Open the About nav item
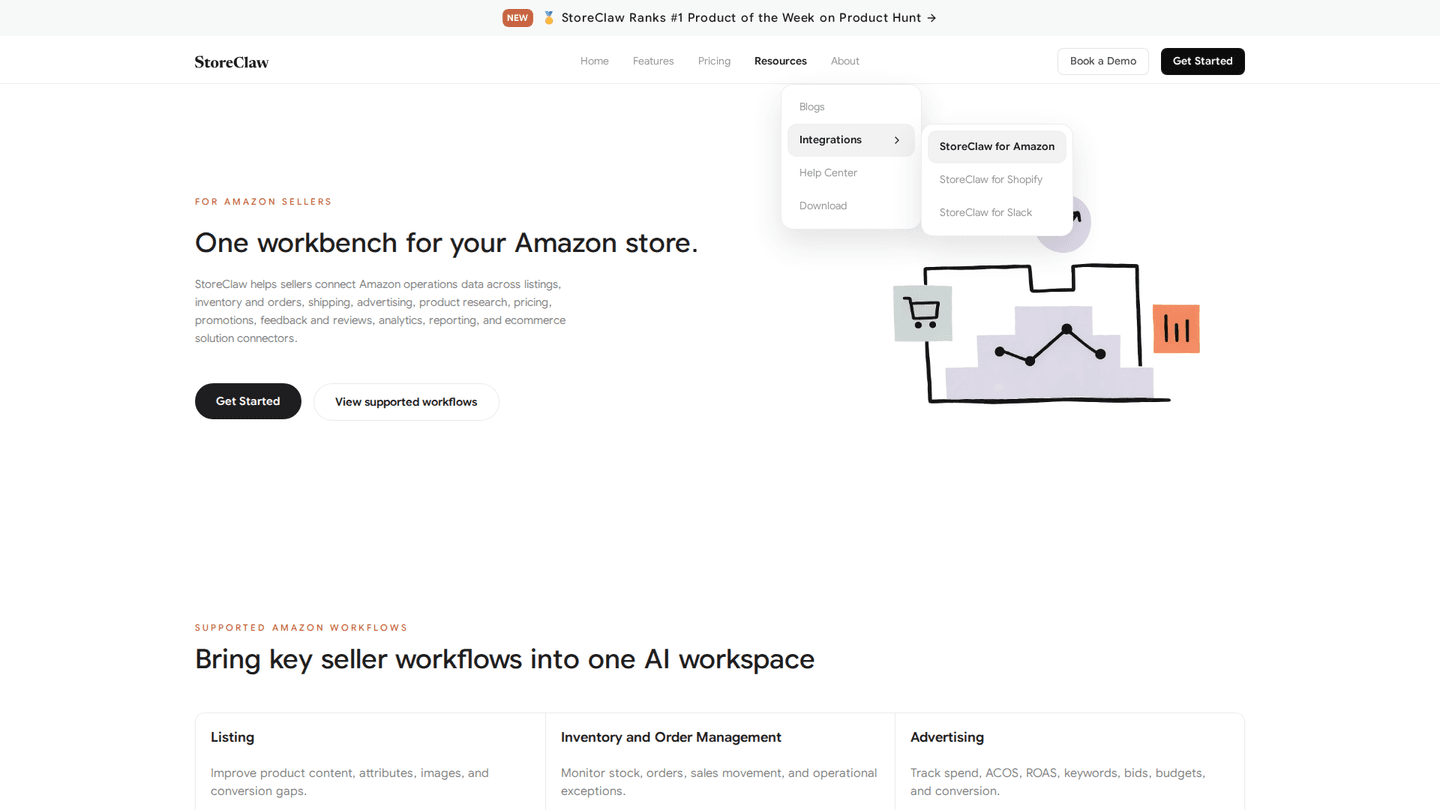The image size is (1440, 810). coord(845,61)
